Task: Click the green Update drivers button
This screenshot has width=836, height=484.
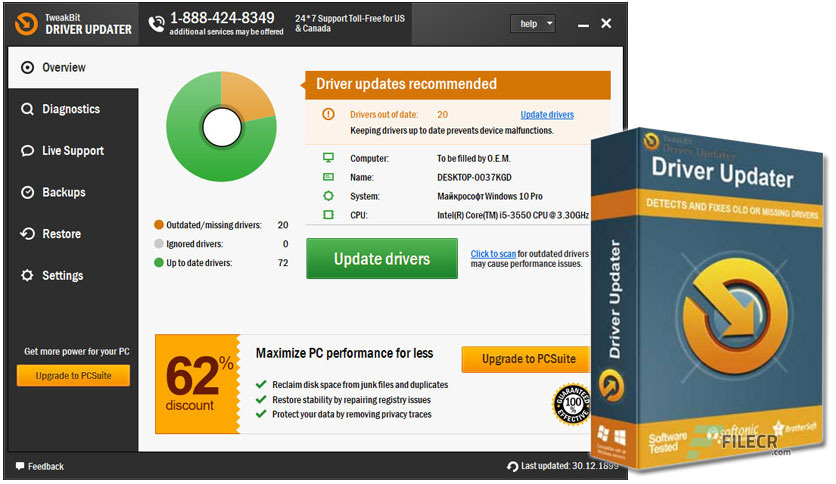Action: [382, 259]
